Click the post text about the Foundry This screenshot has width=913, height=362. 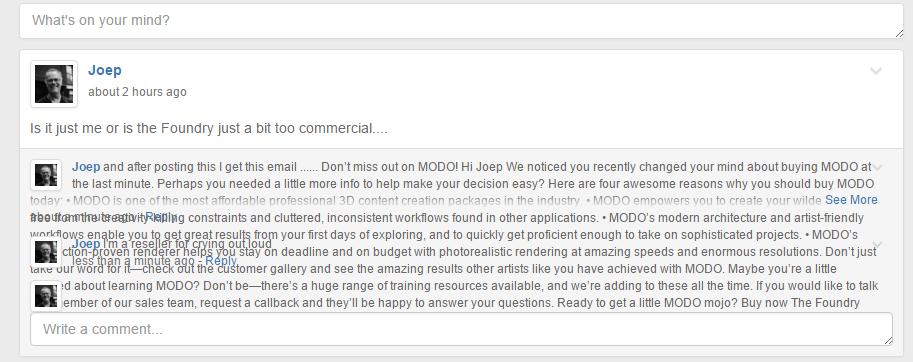click(x=208, y=128)
